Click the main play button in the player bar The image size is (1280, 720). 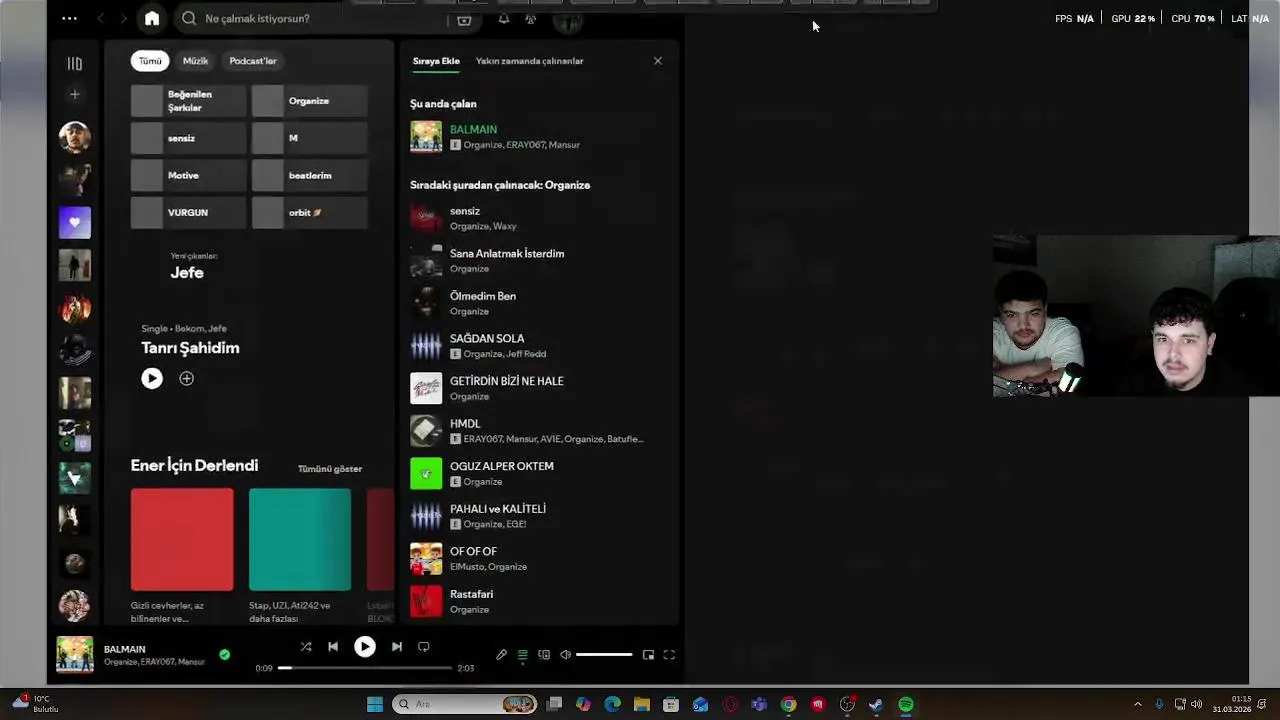(365, 647)
